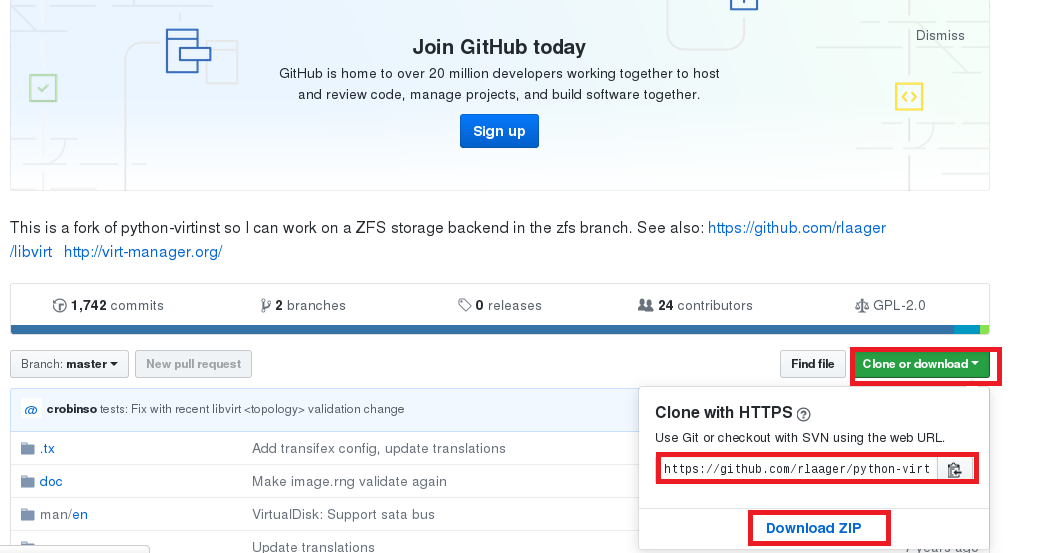Screen dimensions: 1046x553
Task: Click the releases tag icon
Action: click(464, 306)
